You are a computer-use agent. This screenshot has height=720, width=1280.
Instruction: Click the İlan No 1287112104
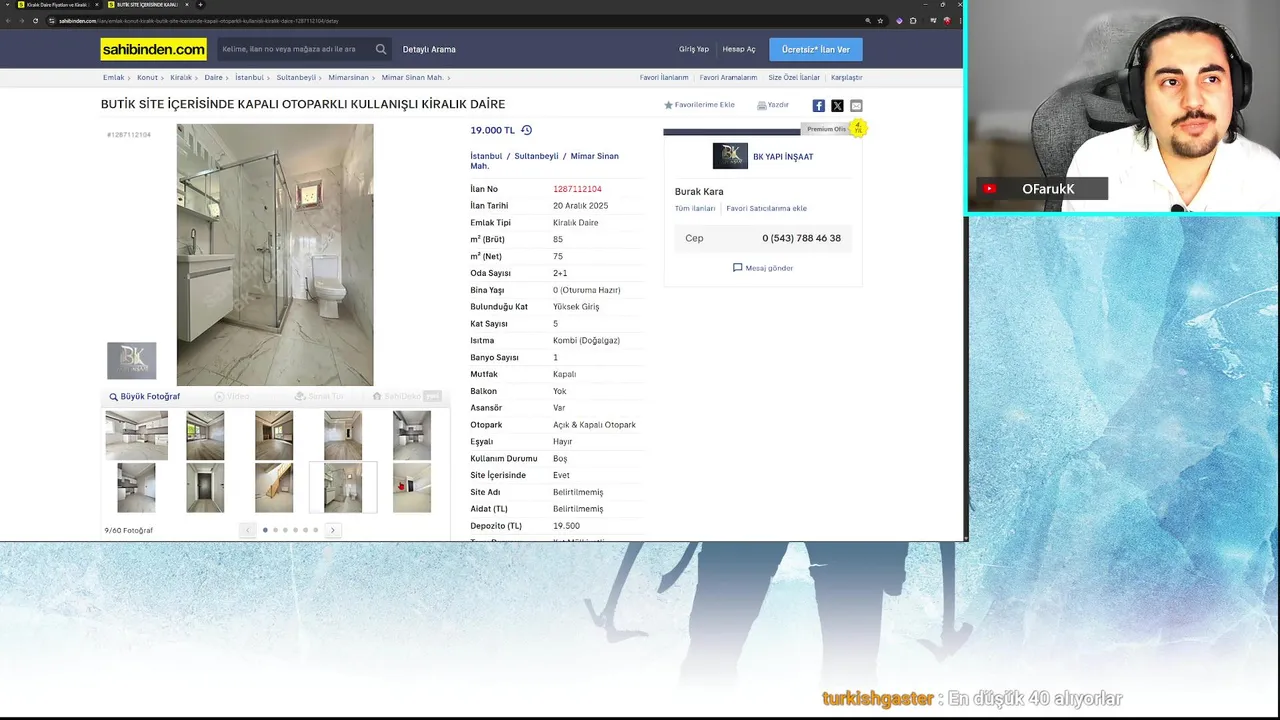pos(577,189)
